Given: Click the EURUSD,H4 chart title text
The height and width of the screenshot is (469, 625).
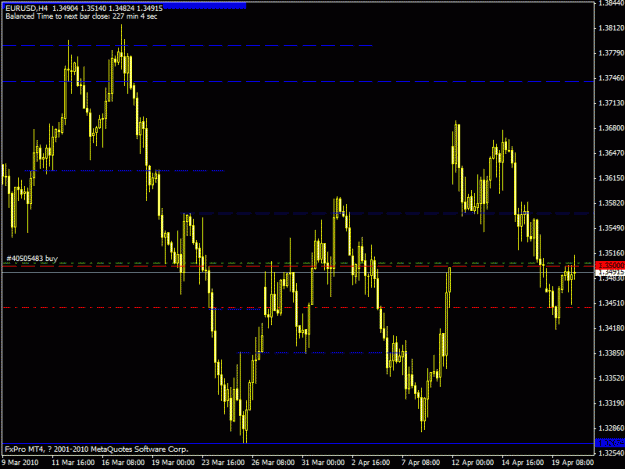Looking at the screenshot, I should click(84, 8).
